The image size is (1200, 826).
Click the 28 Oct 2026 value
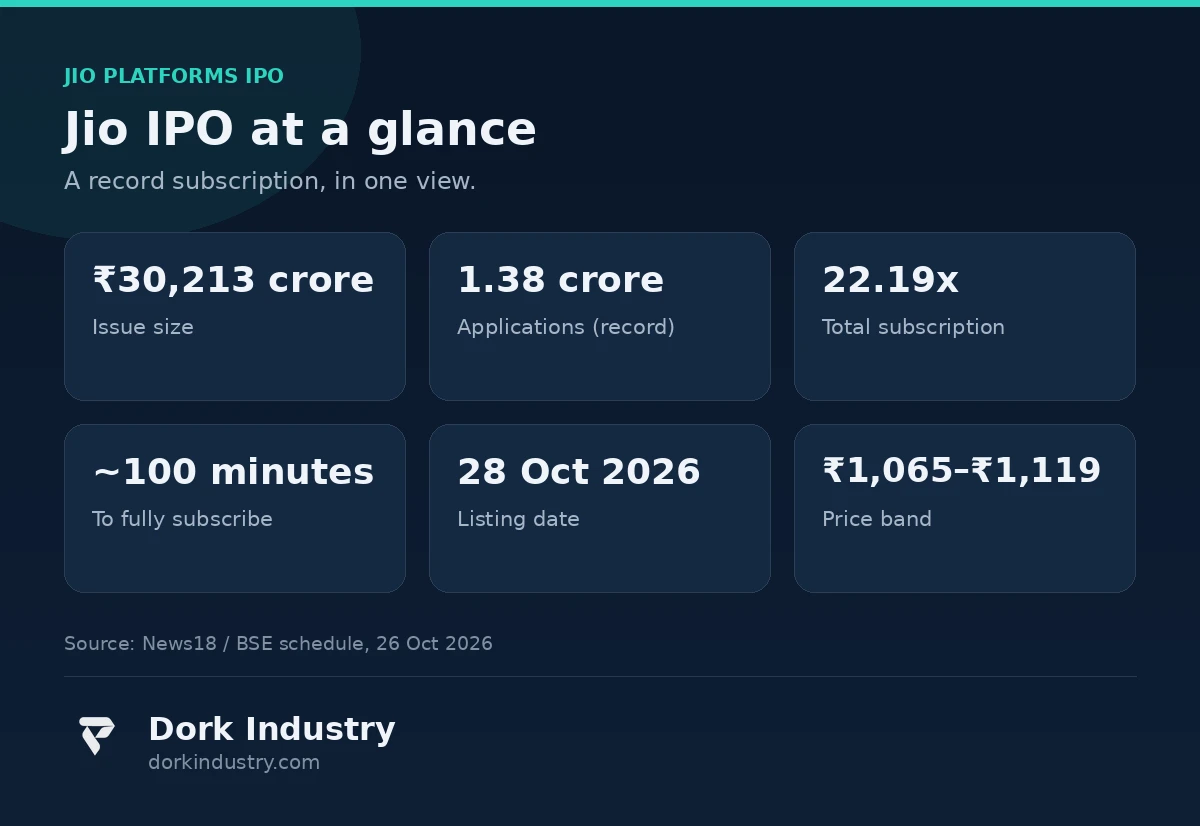[579, 472]
